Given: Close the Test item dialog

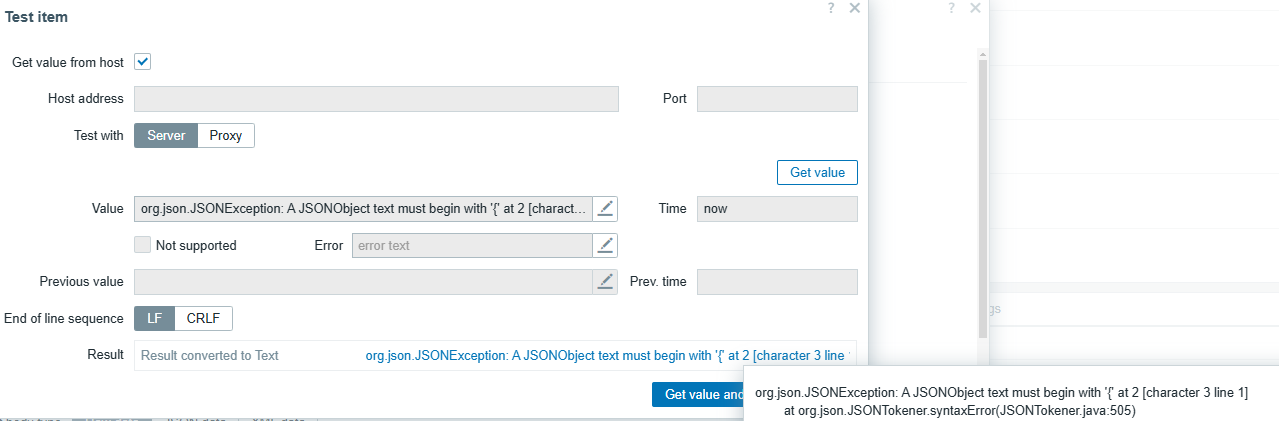Looking at the screenshot, I should 855,8.
